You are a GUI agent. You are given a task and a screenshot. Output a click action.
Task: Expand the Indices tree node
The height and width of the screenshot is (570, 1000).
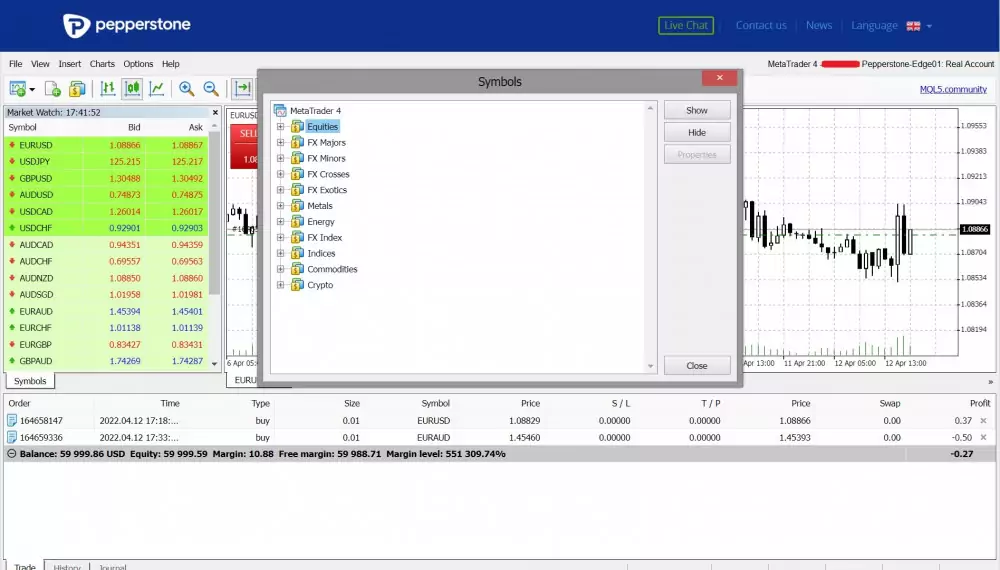281,253
